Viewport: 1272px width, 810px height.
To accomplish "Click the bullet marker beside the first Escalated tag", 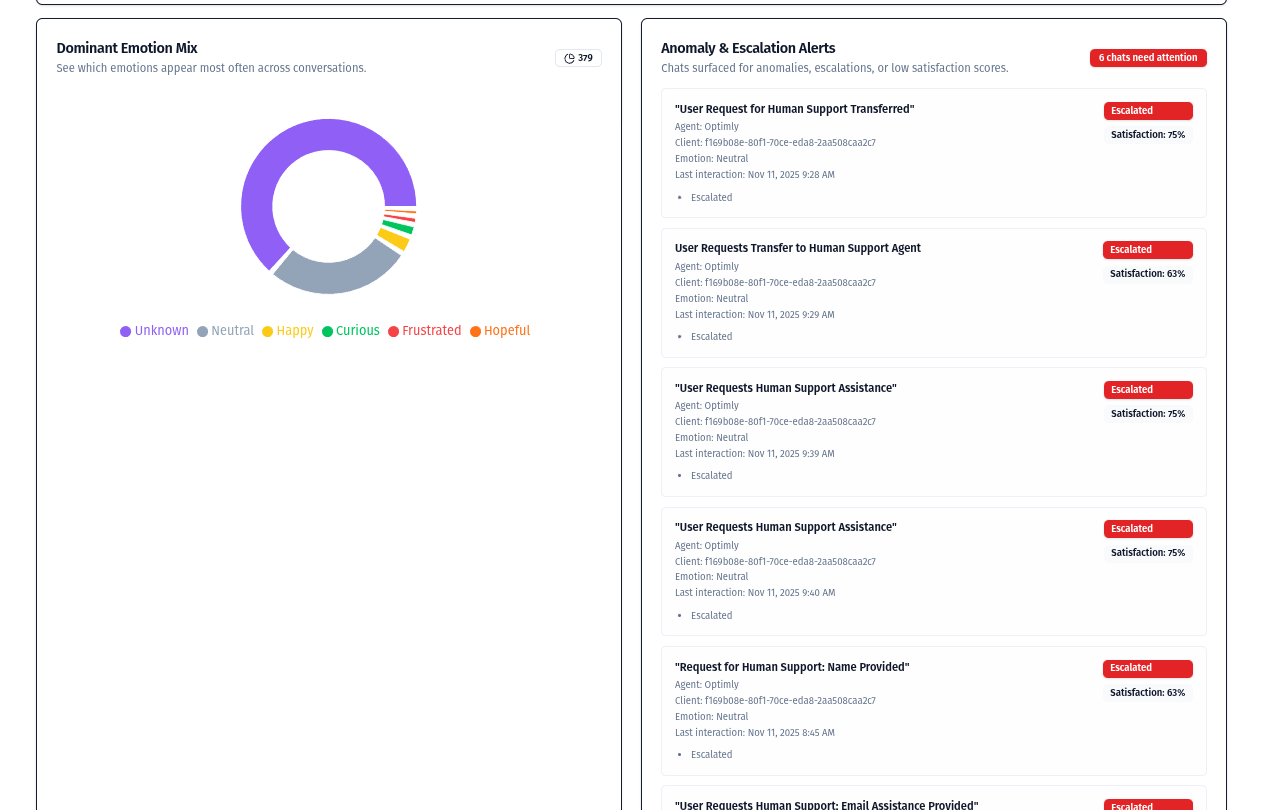I will coord(679,197).
